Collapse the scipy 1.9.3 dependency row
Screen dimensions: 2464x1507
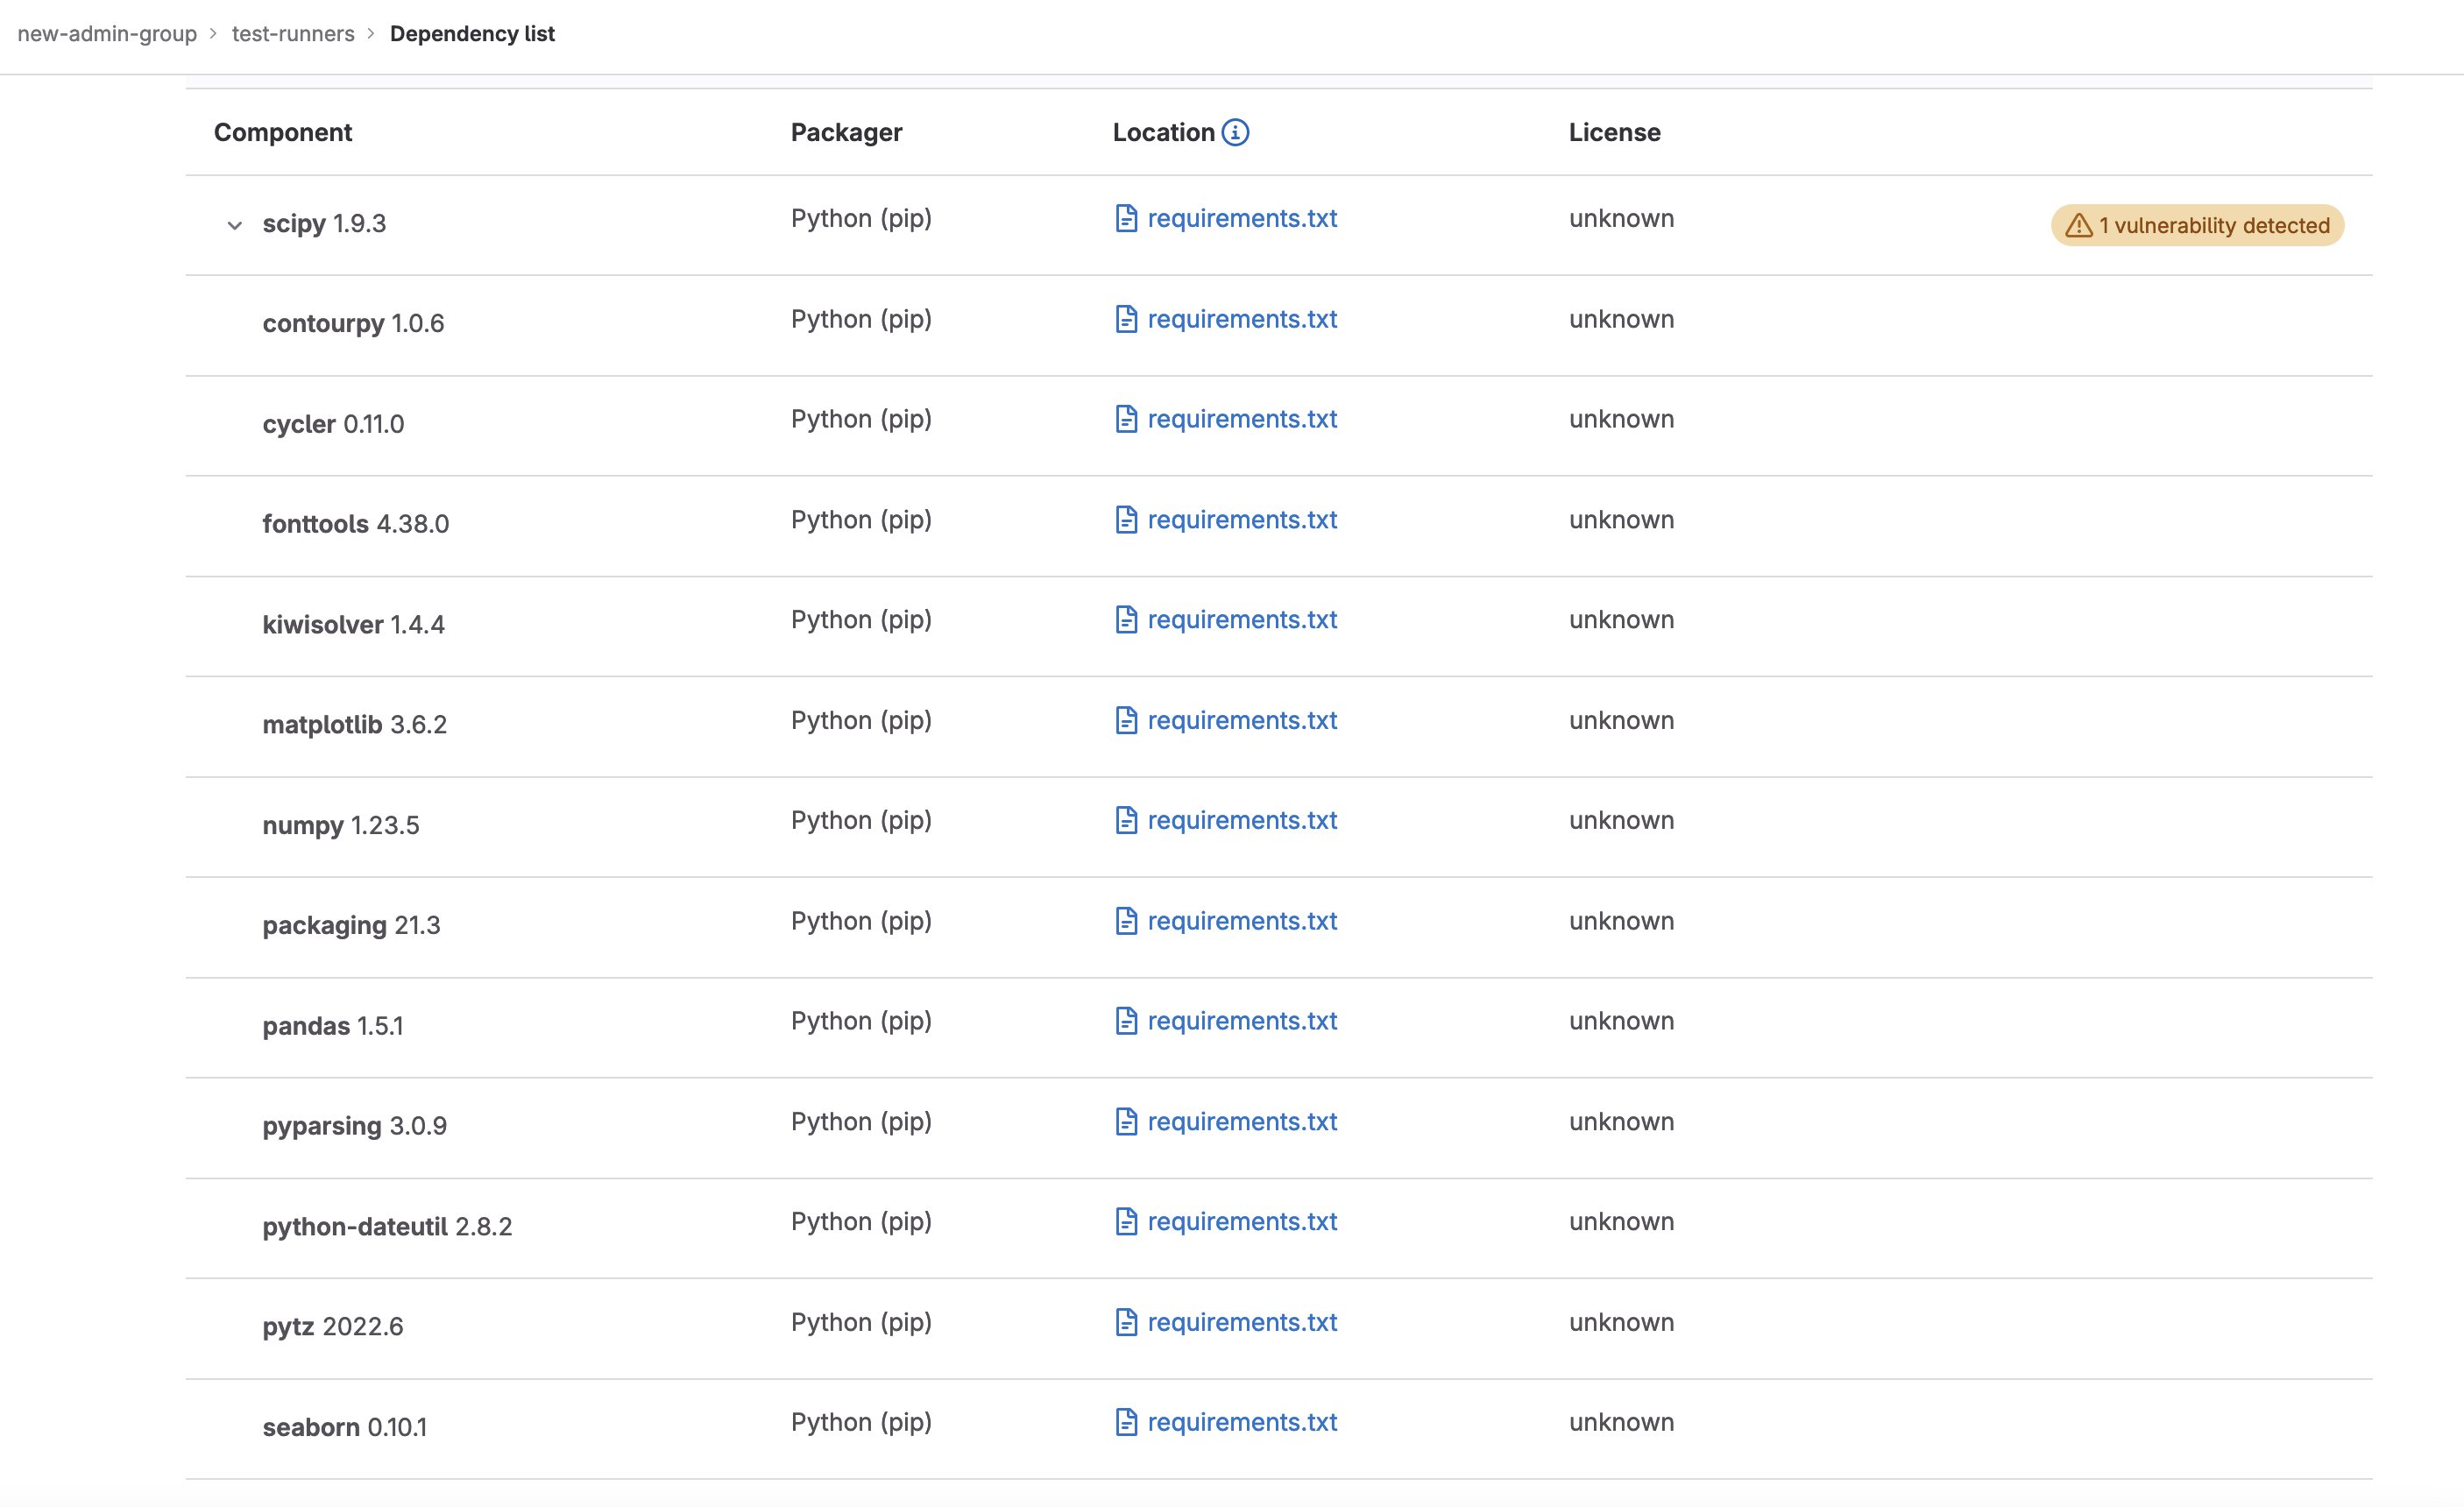tap(235, 225)
